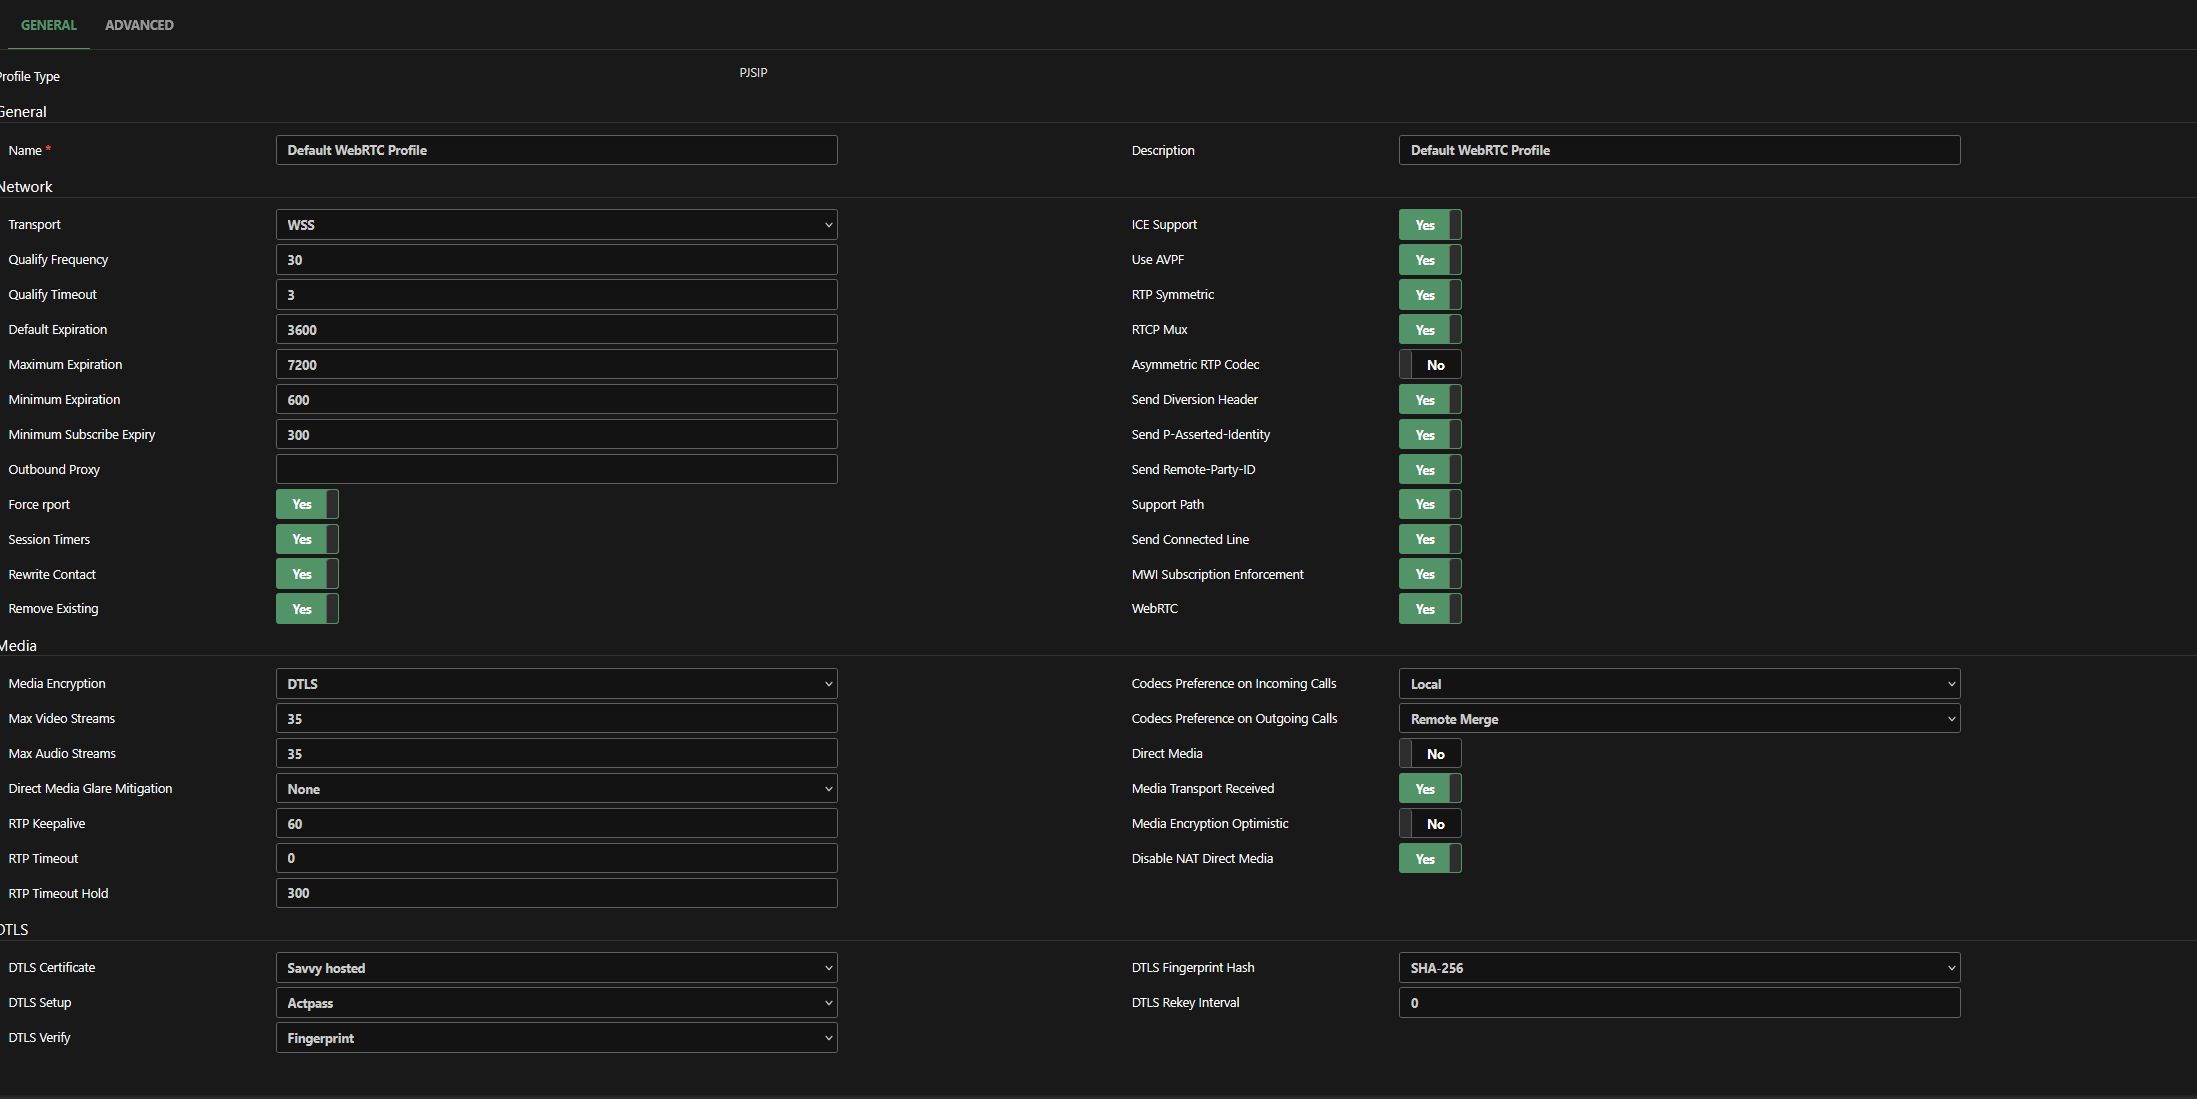Screen dimensions: 2197x1099
Task: Expand the DTLS Fingerprint Hash dropdown
Action: click(x=1679, y=968)
